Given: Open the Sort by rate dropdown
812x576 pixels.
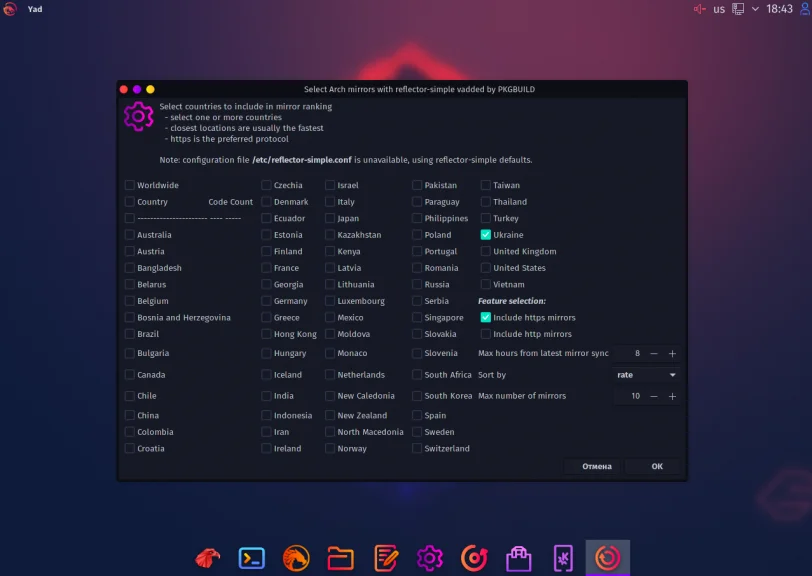Looking at the screenshot, I should (x=645, y=374).
